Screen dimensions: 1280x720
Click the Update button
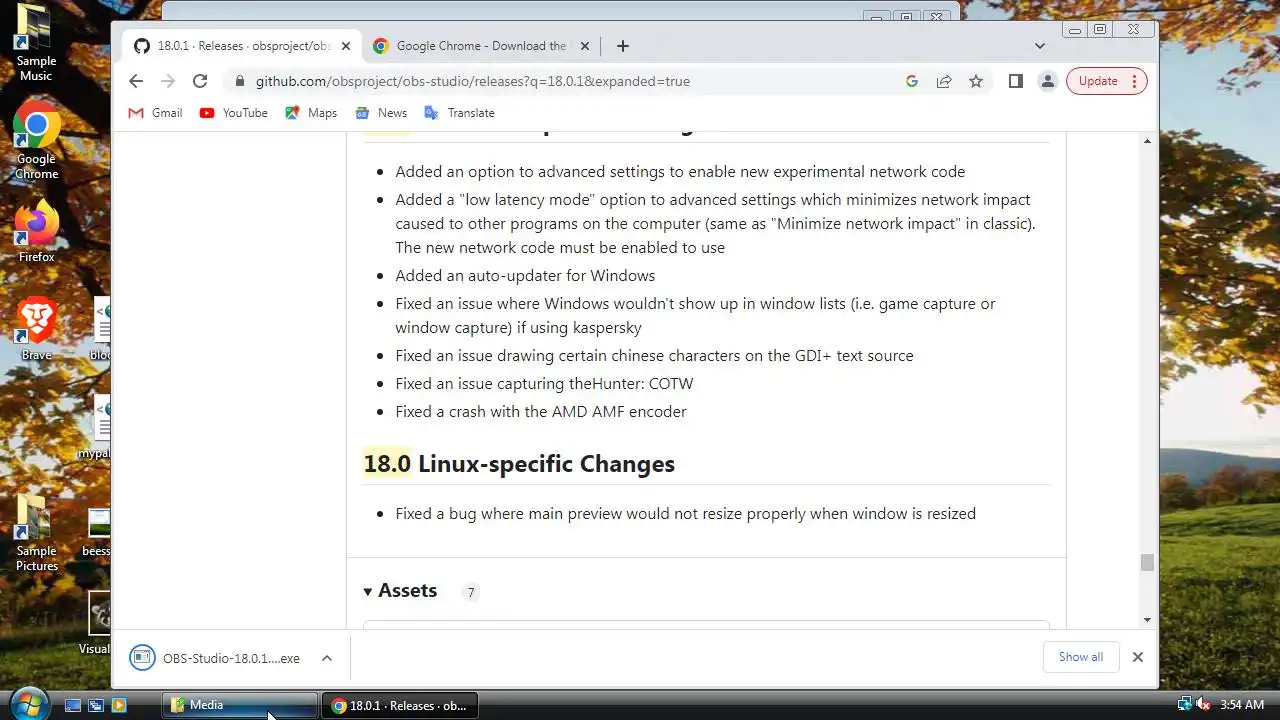1107,81
